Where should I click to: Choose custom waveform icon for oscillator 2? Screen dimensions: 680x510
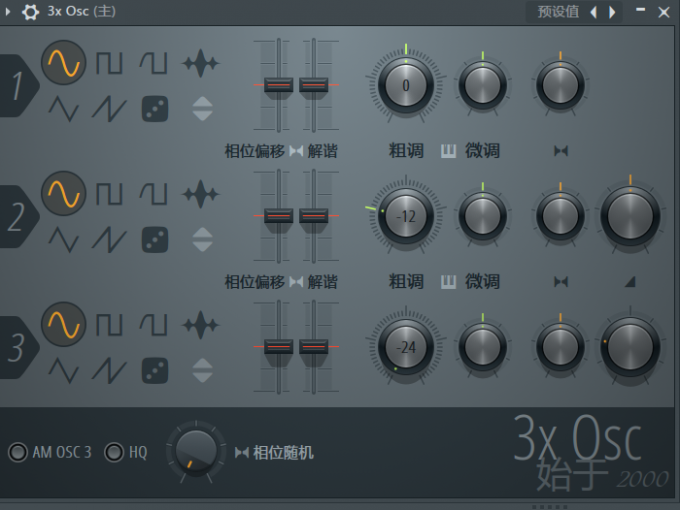coord(200,194)
